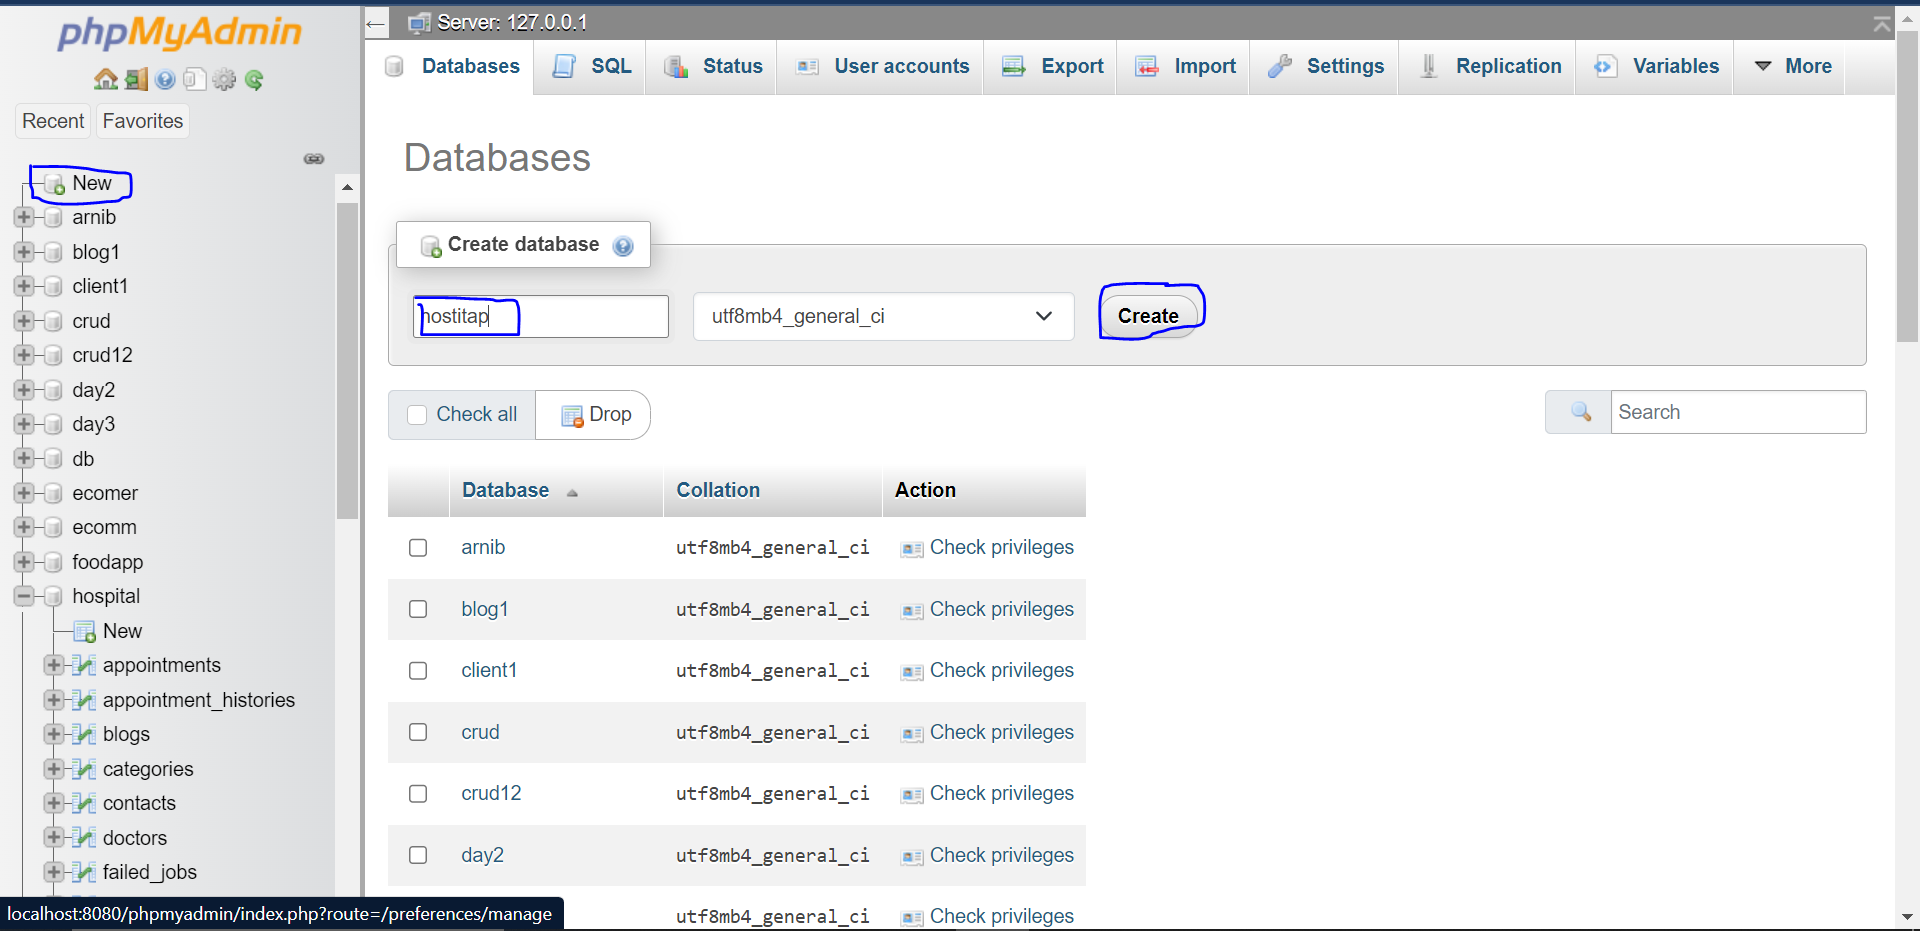
Task: Log out using the exit door icon
Action: click(136, 80)
